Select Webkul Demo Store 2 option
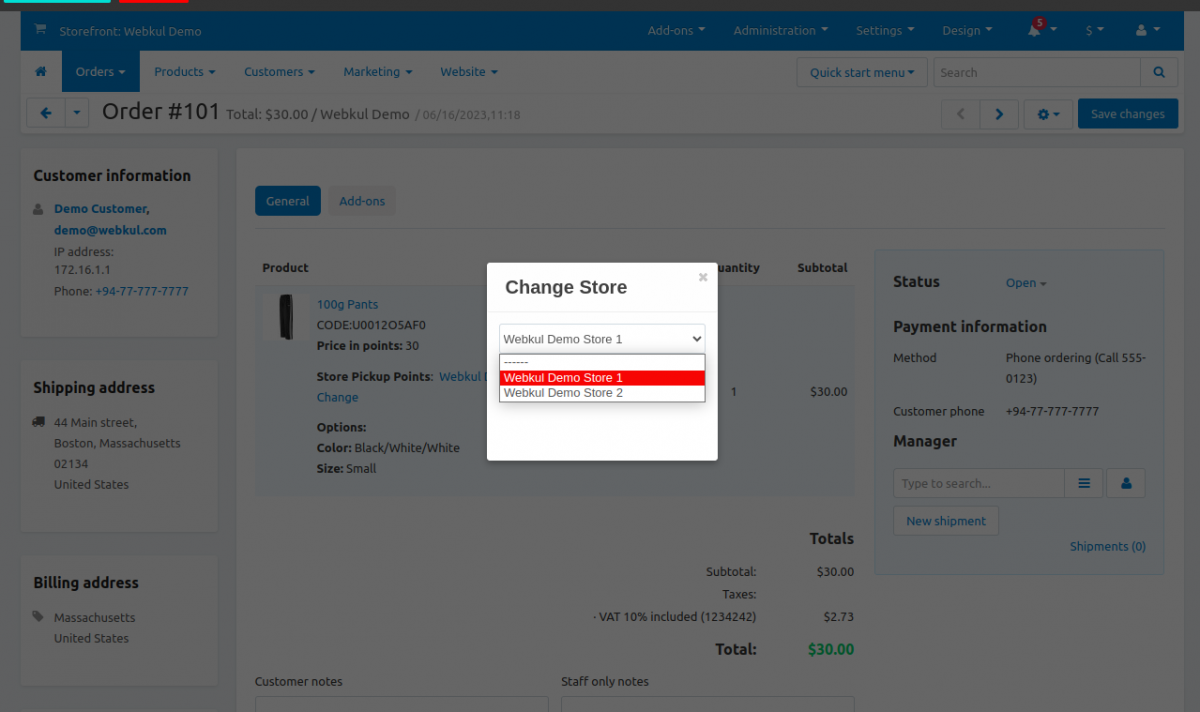Screen dimensions: 1200x712 click(x=602, y=393)
